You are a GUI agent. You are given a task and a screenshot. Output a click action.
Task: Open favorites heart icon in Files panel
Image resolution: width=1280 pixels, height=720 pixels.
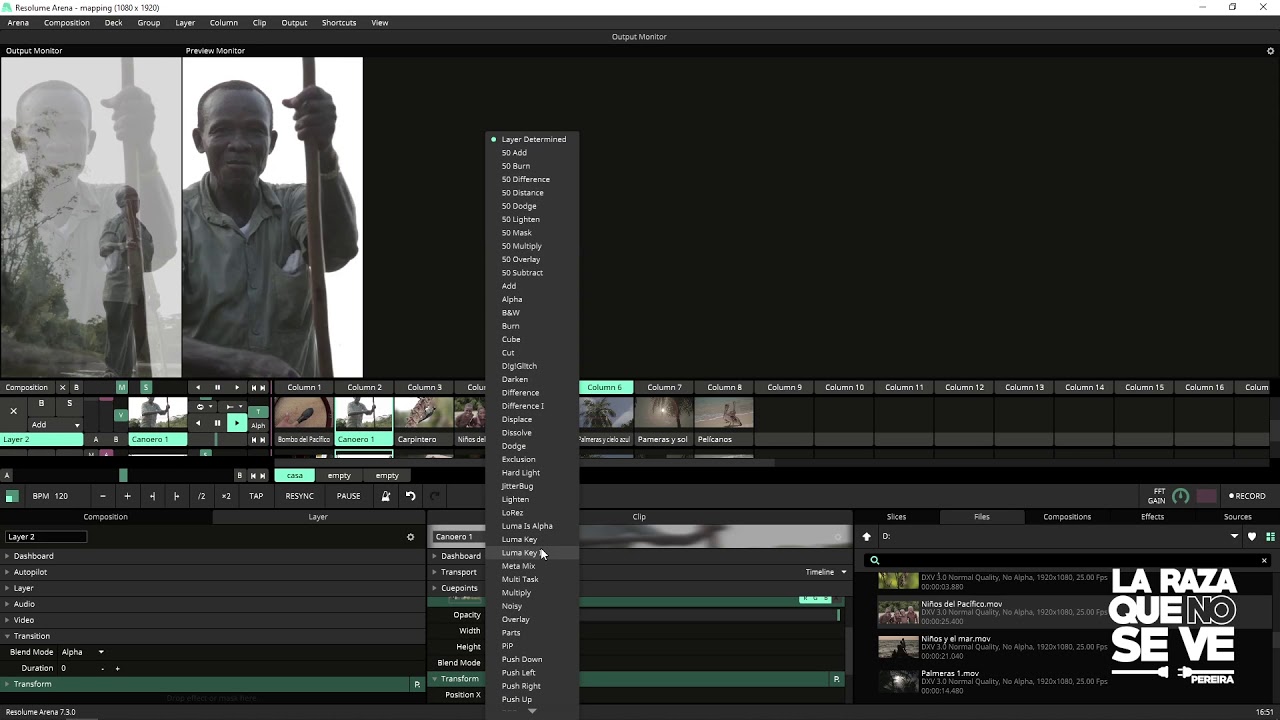click(x=1252, y=537)
